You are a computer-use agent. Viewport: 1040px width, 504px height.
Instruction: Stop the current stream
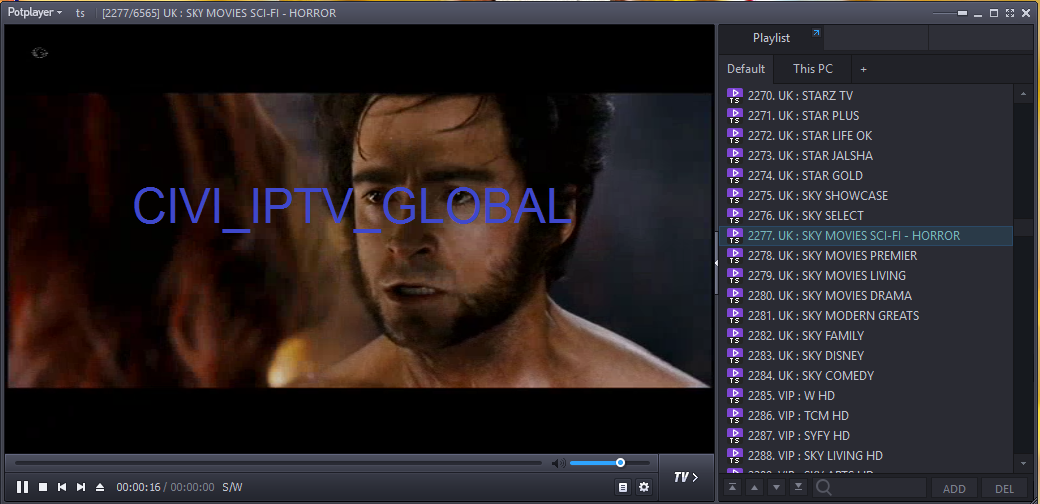43,487
